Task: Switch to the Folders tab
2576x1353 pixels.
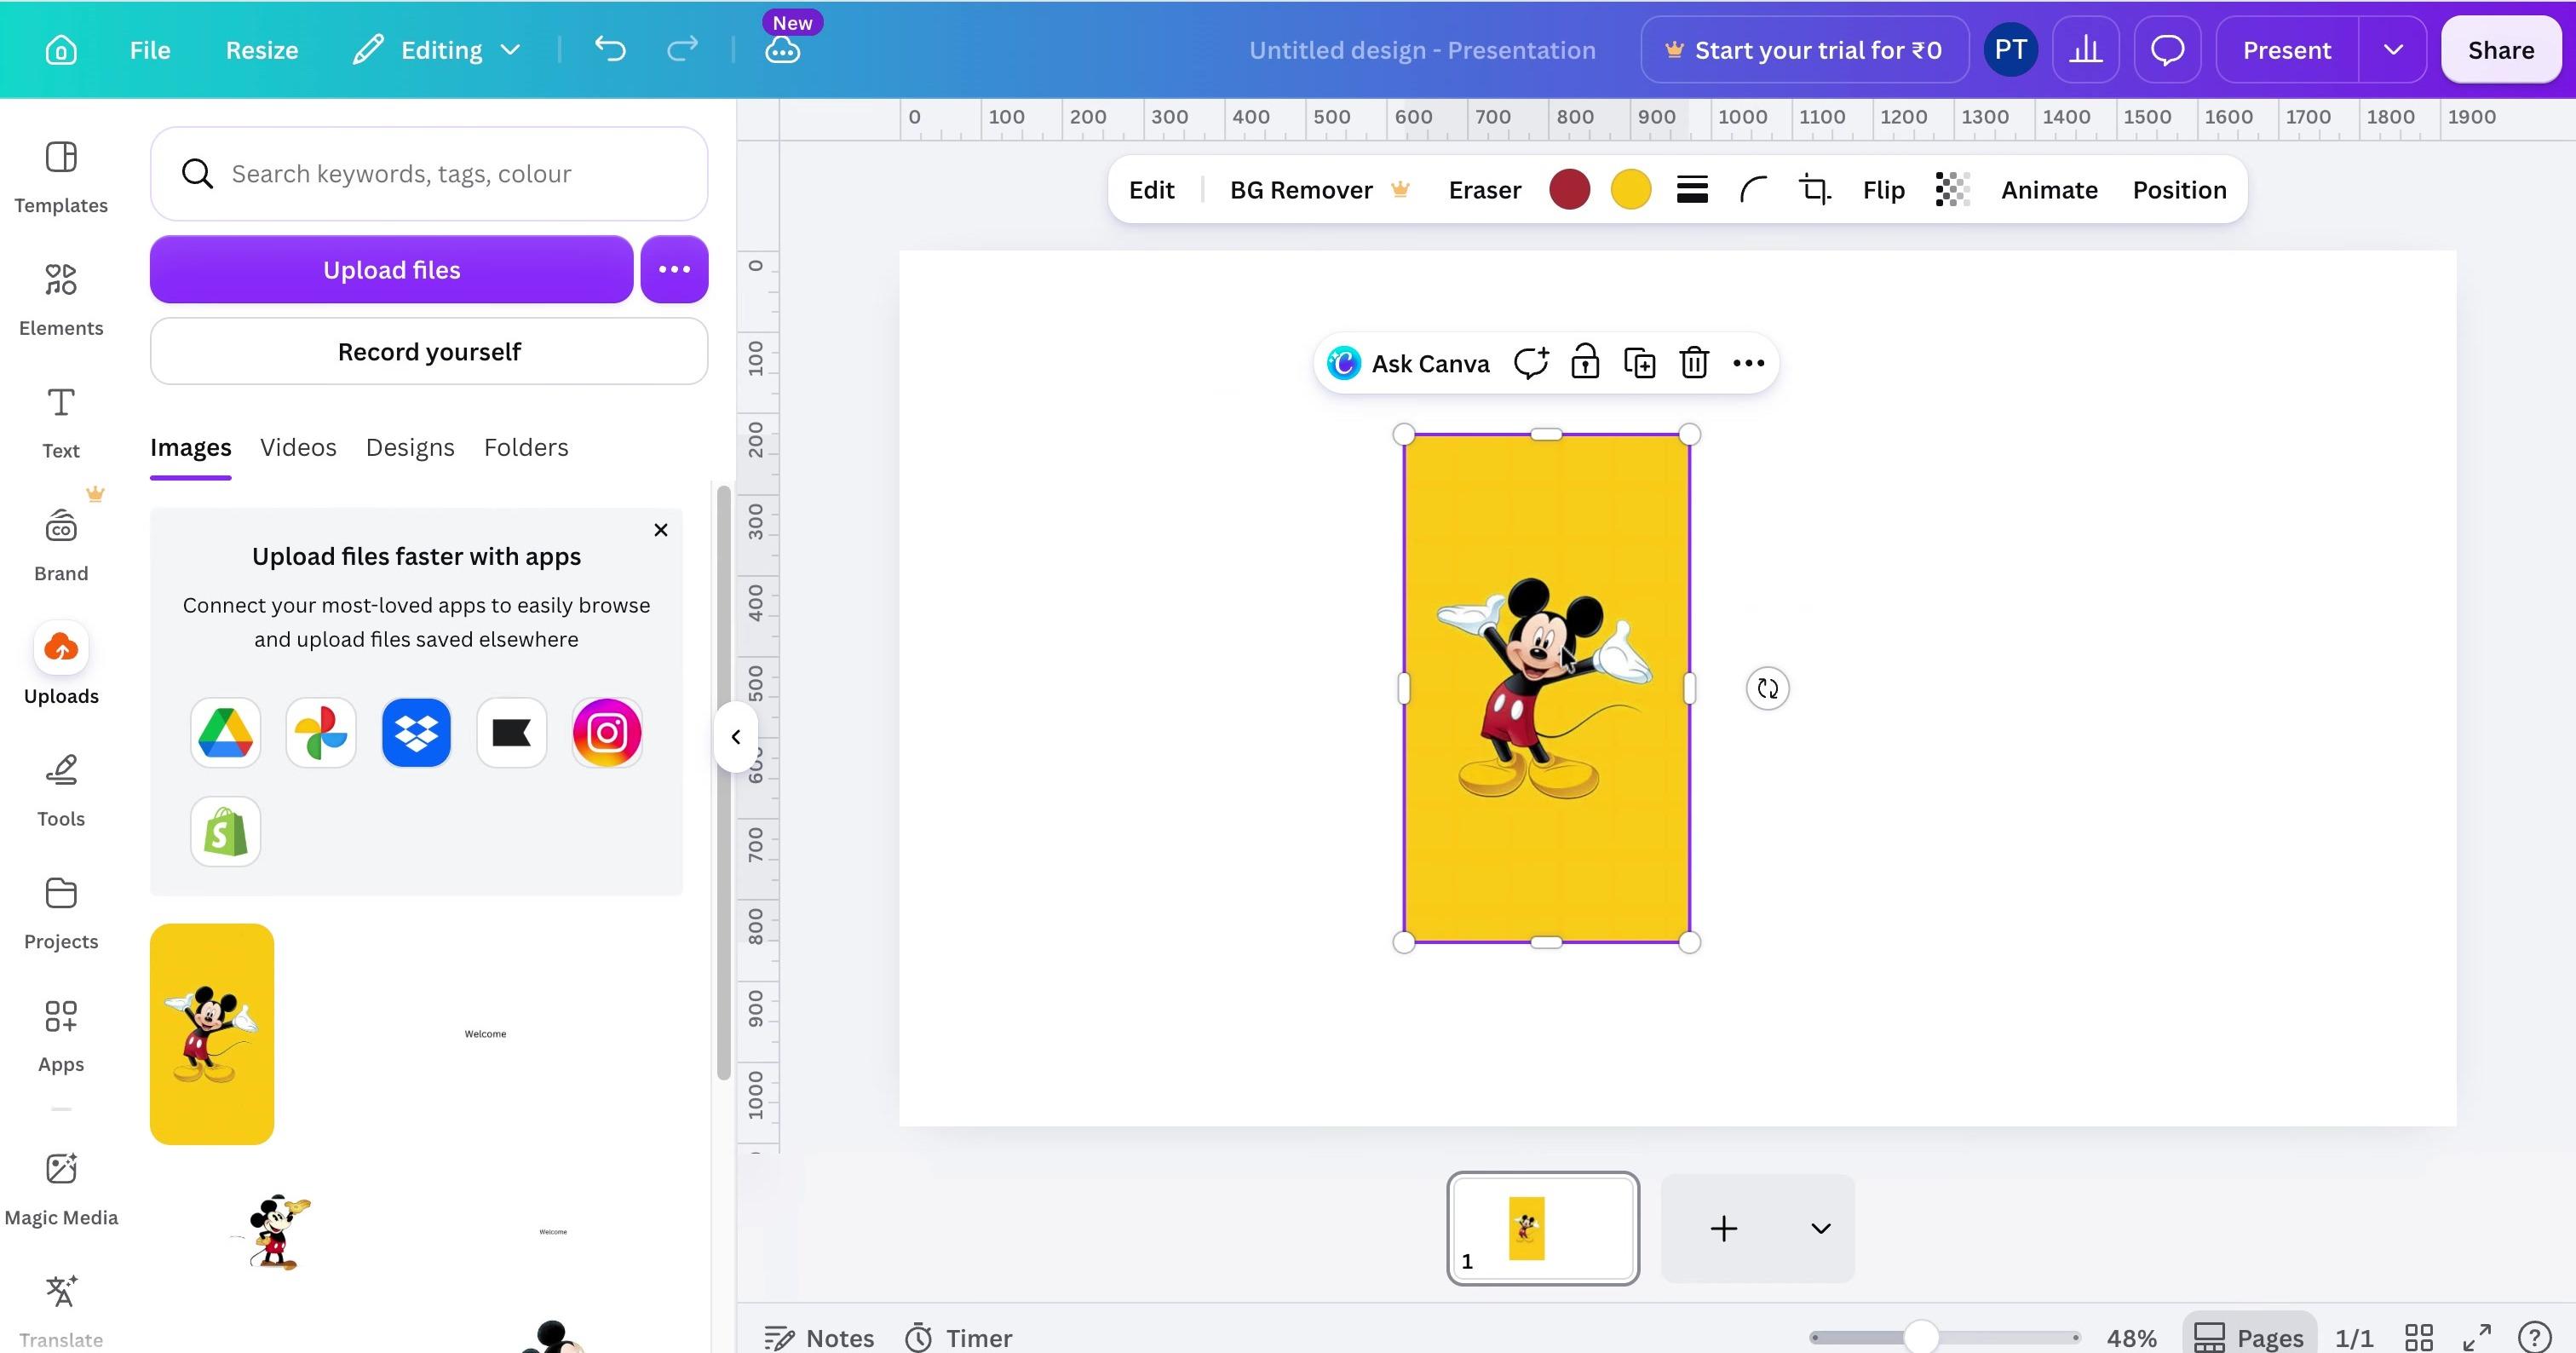Action: pos(526,447)
